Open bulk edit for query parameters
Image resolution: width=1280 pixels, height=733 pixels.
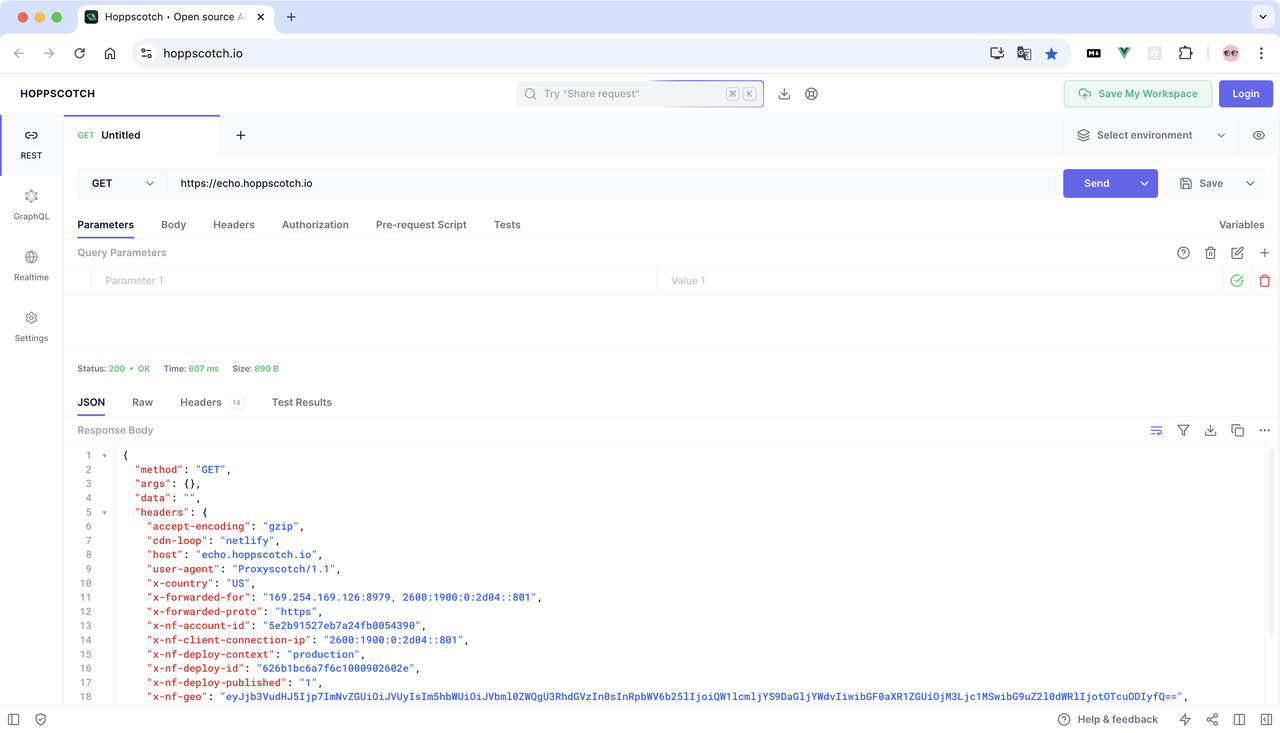coord(1237,253)
